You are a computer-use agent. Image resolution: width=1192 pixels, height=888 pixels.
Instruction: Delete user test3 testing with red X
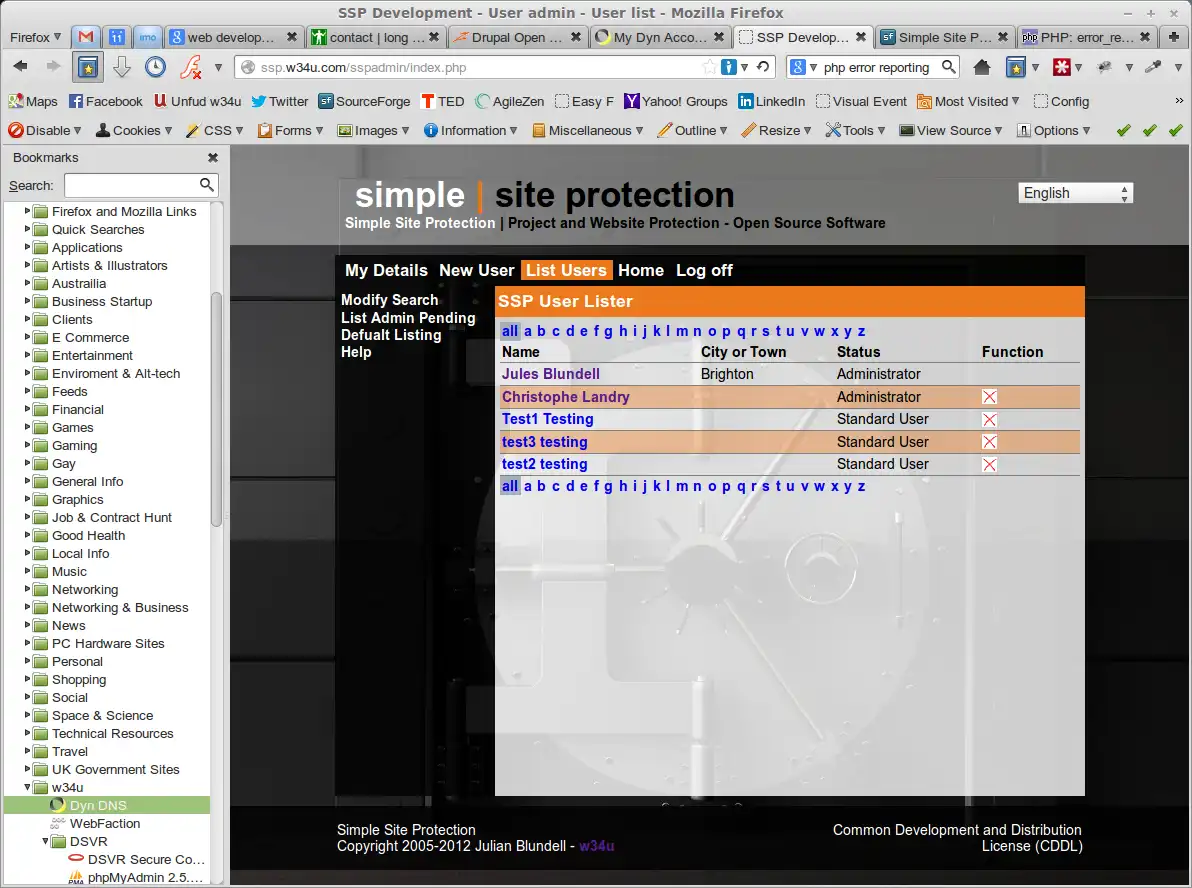[x=989, y=442]
